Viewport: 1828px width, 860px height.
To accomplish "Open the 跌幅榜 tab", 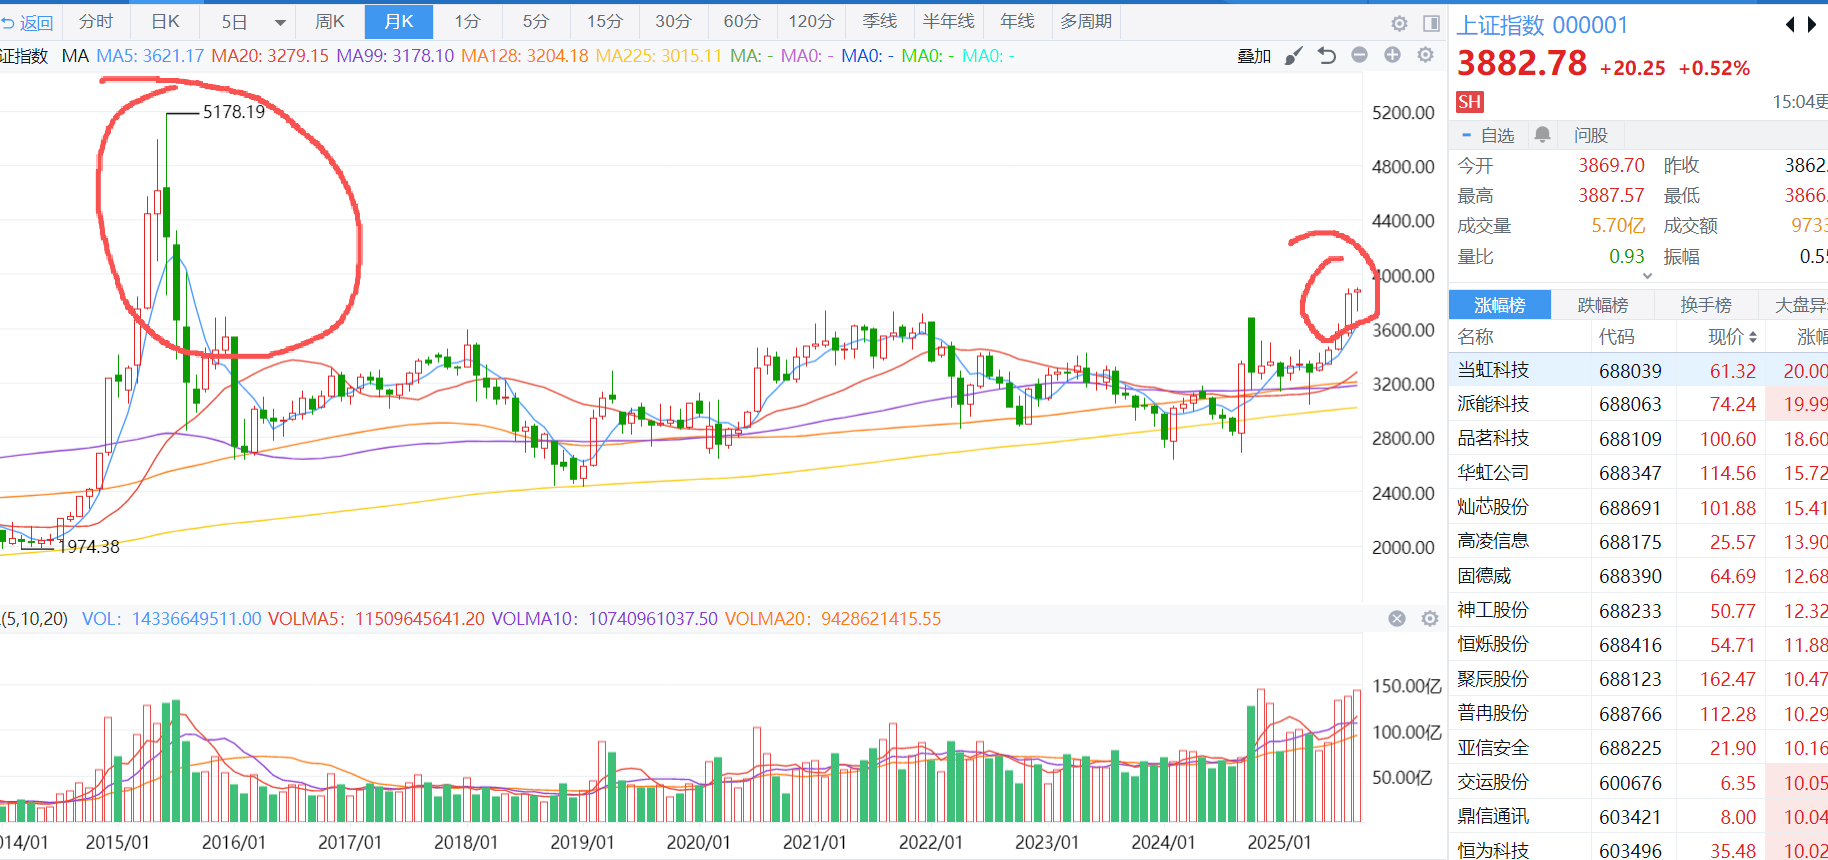I will [1602, 305].
